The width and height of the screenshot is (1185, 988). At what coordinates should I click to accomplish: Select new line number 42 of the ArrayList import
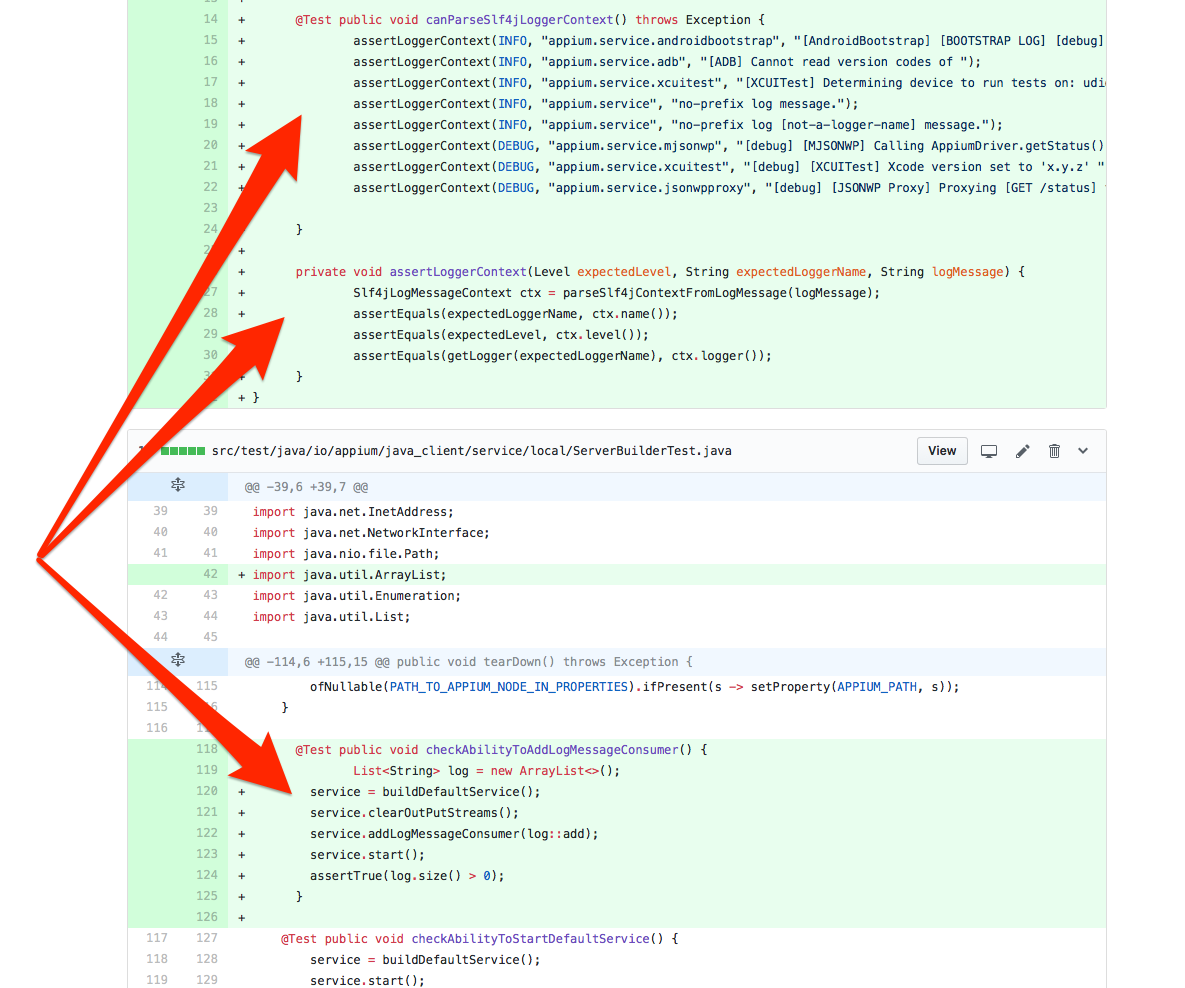pyautogui.click(x=210, y=574)
